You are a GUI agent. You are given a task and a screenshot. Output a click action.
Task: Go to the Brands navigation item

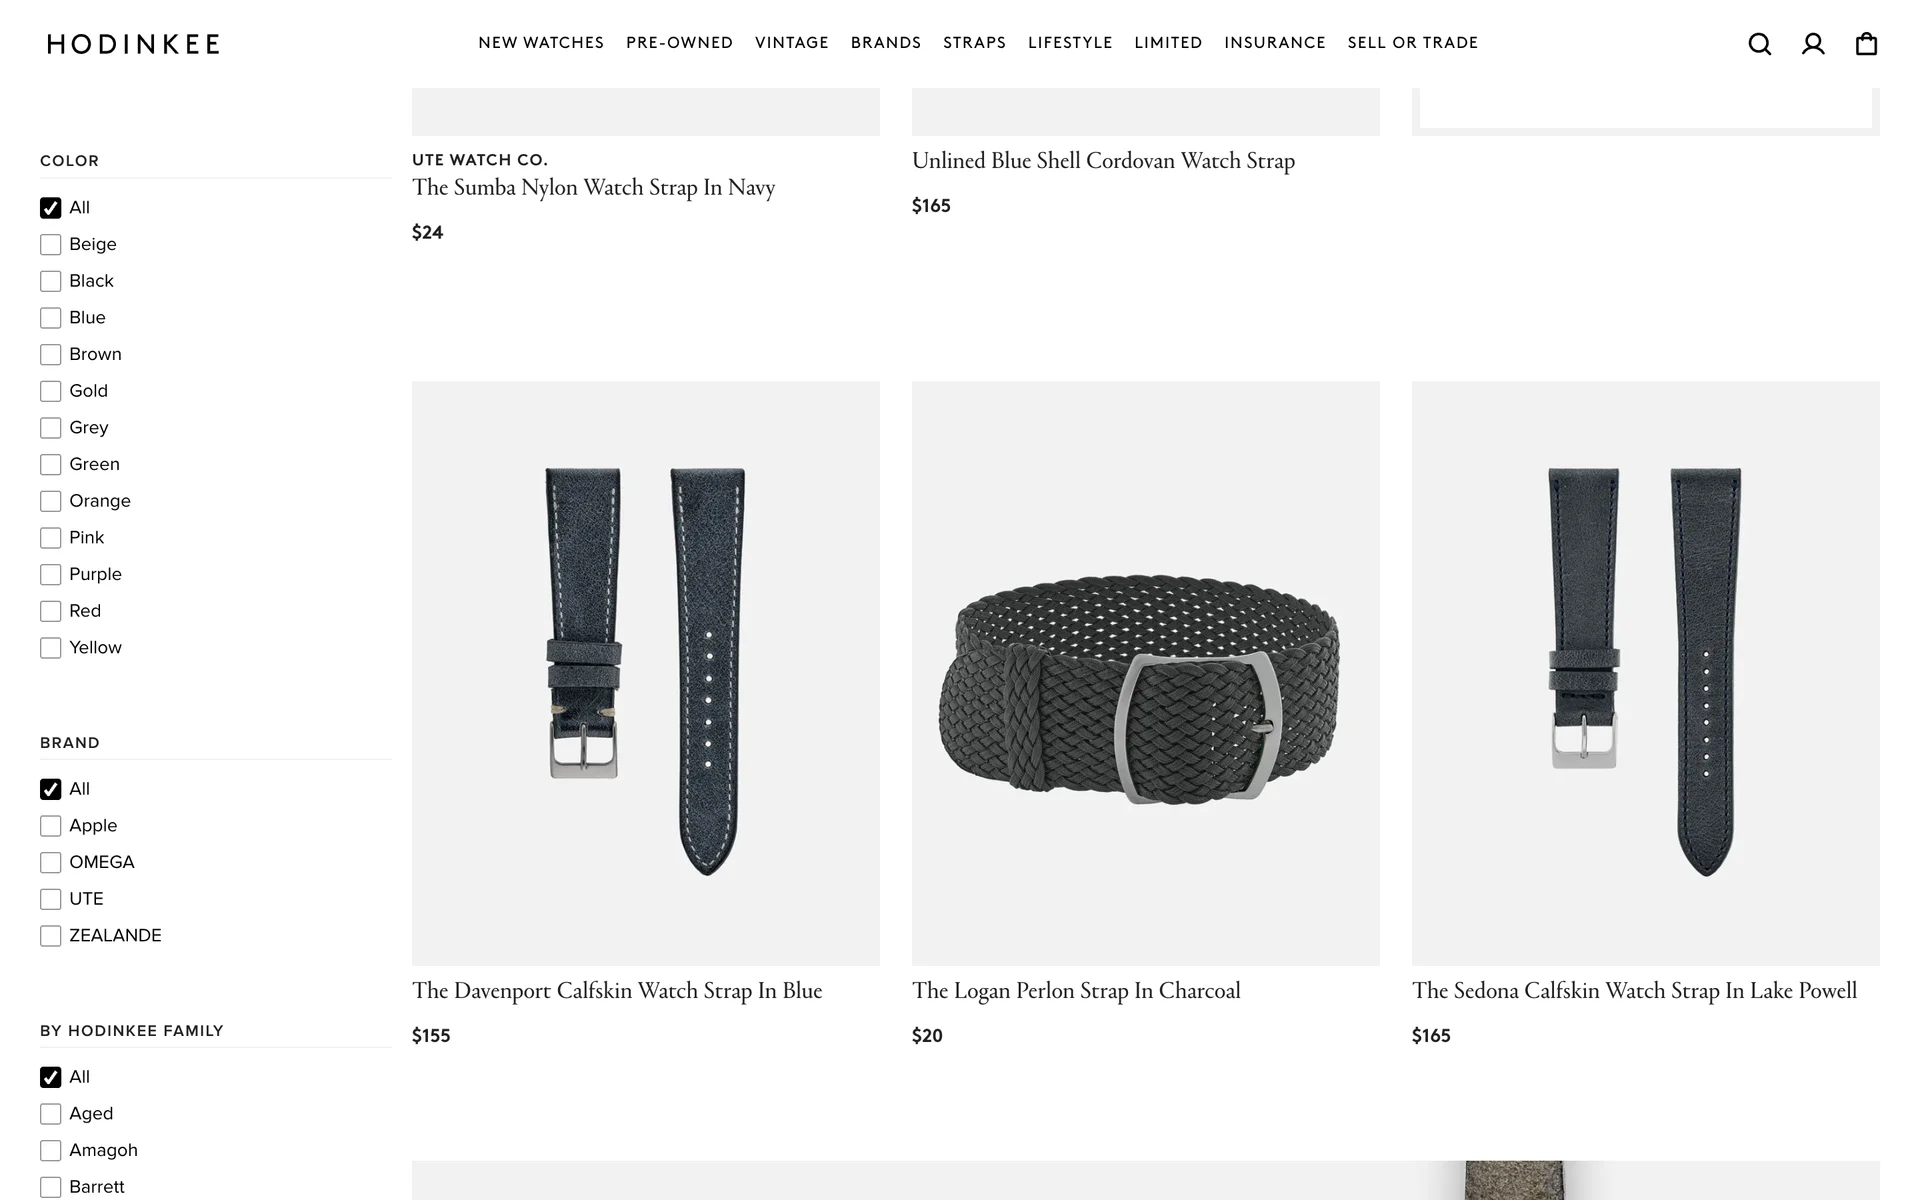point(886,43)
